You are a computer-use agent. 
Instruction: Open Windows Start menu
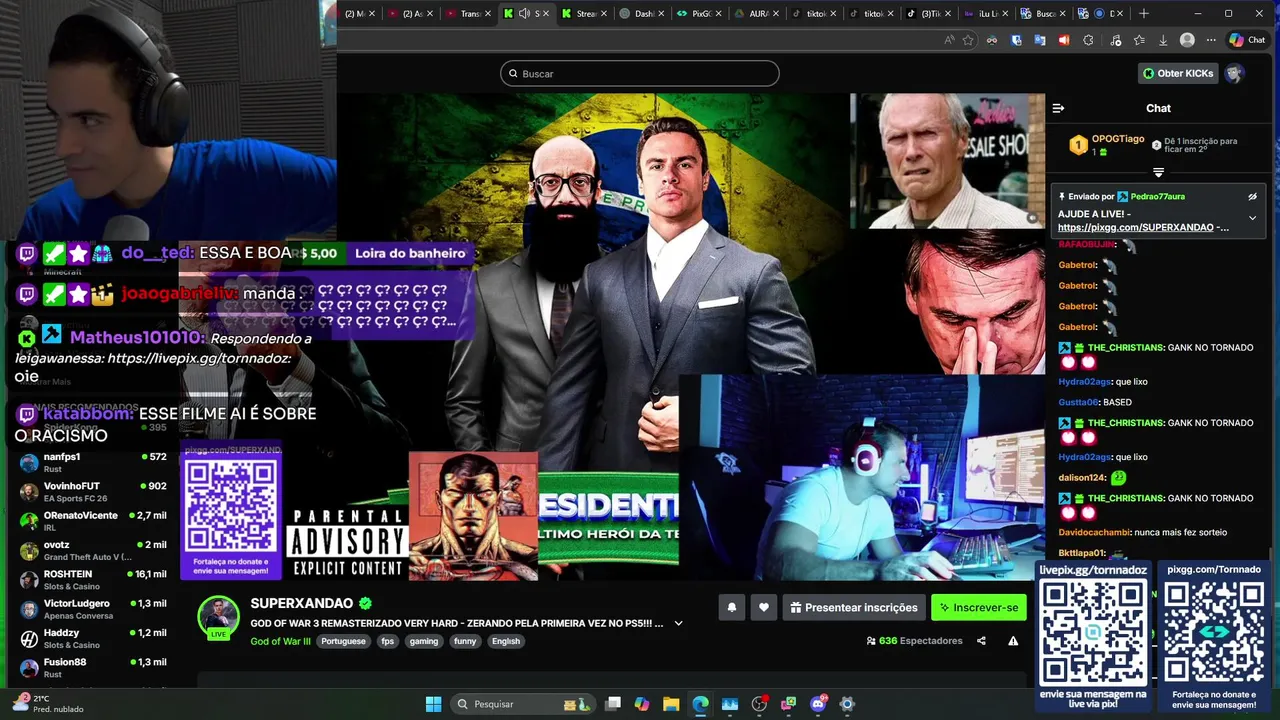(x=433, y=704)
